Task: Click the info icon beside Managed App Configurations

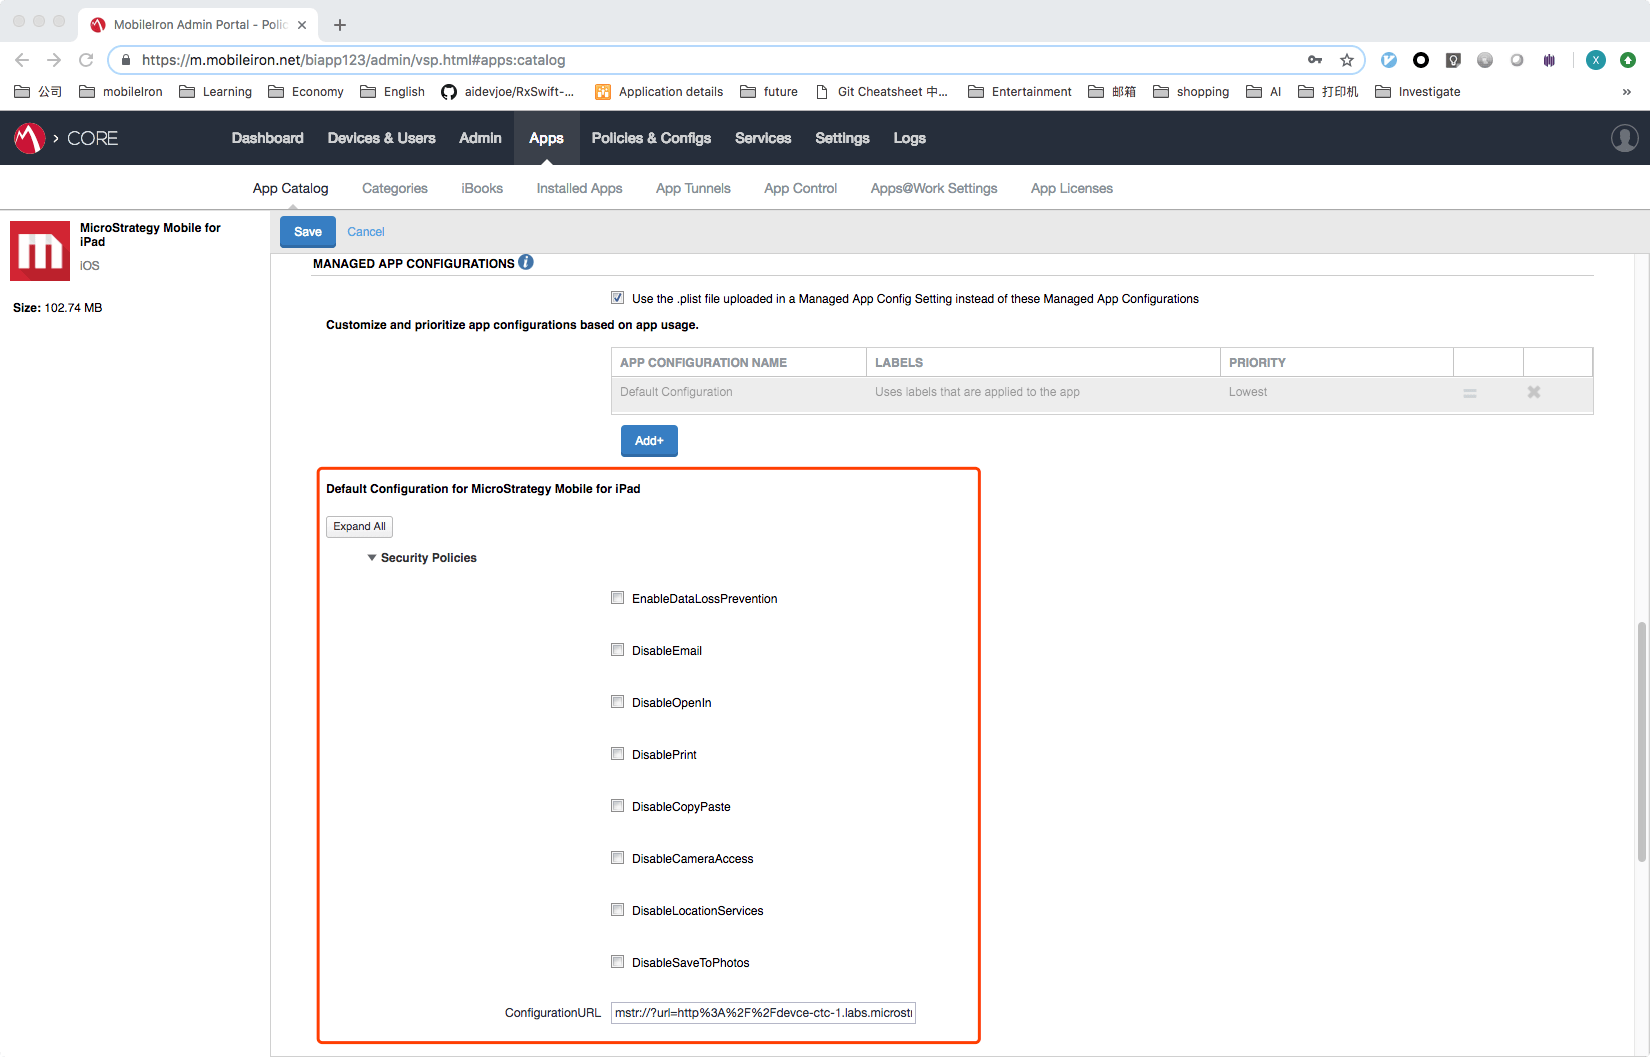Action: coord(526,262)
